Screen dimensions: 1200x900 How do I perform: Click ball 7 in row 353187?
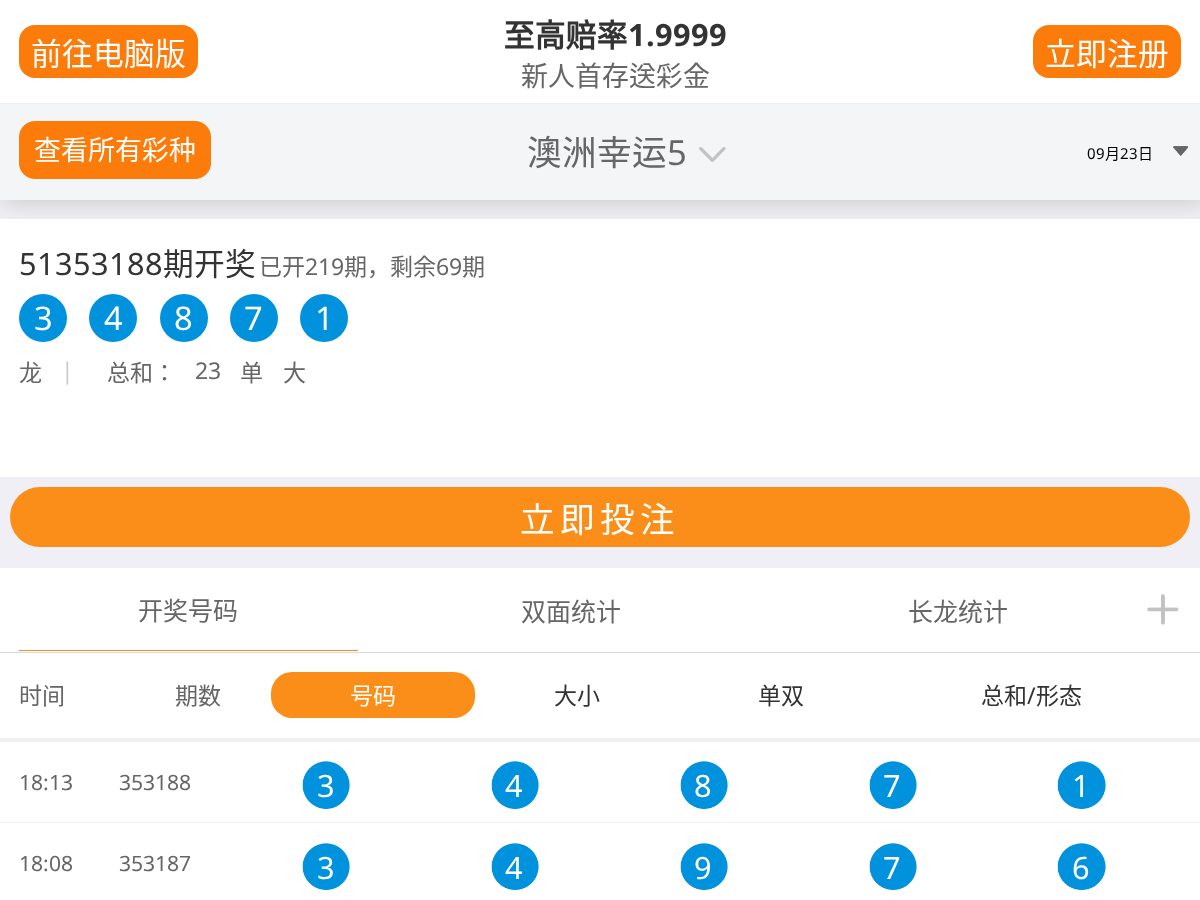click(x=893, y=867)
